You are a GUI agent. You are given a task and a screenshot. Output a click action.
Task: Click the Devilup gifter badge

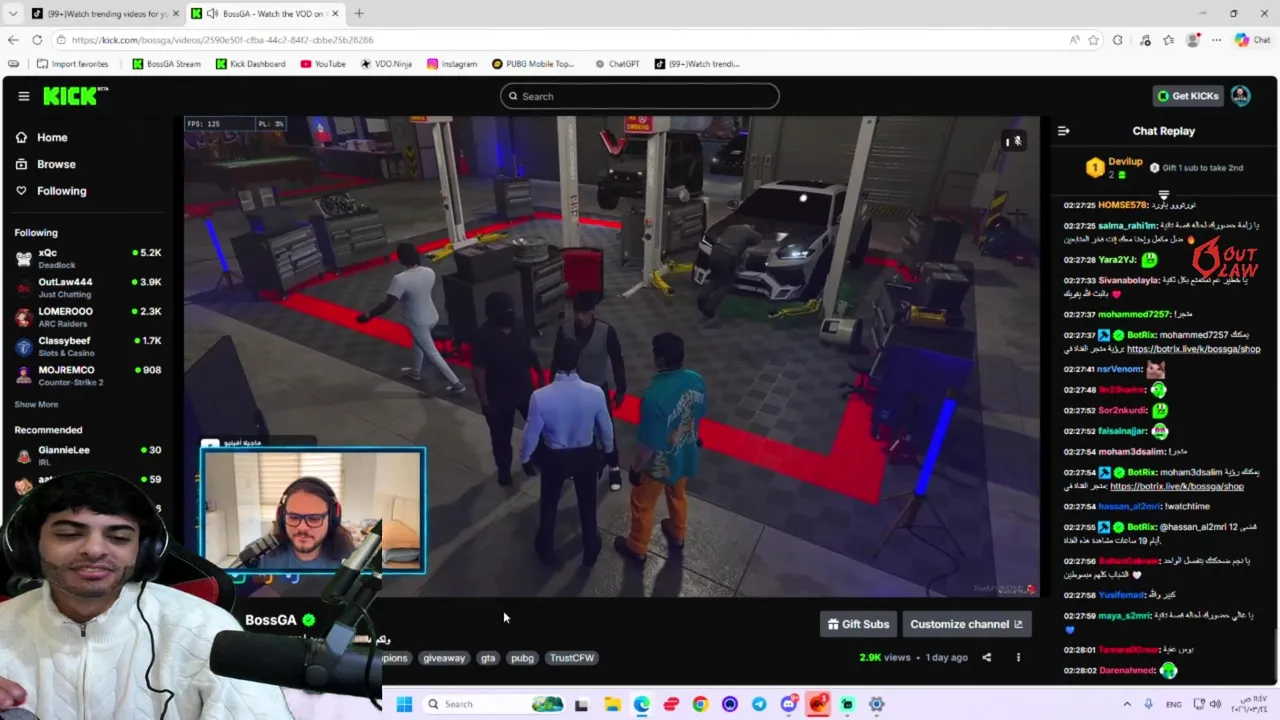(1095, 168)
